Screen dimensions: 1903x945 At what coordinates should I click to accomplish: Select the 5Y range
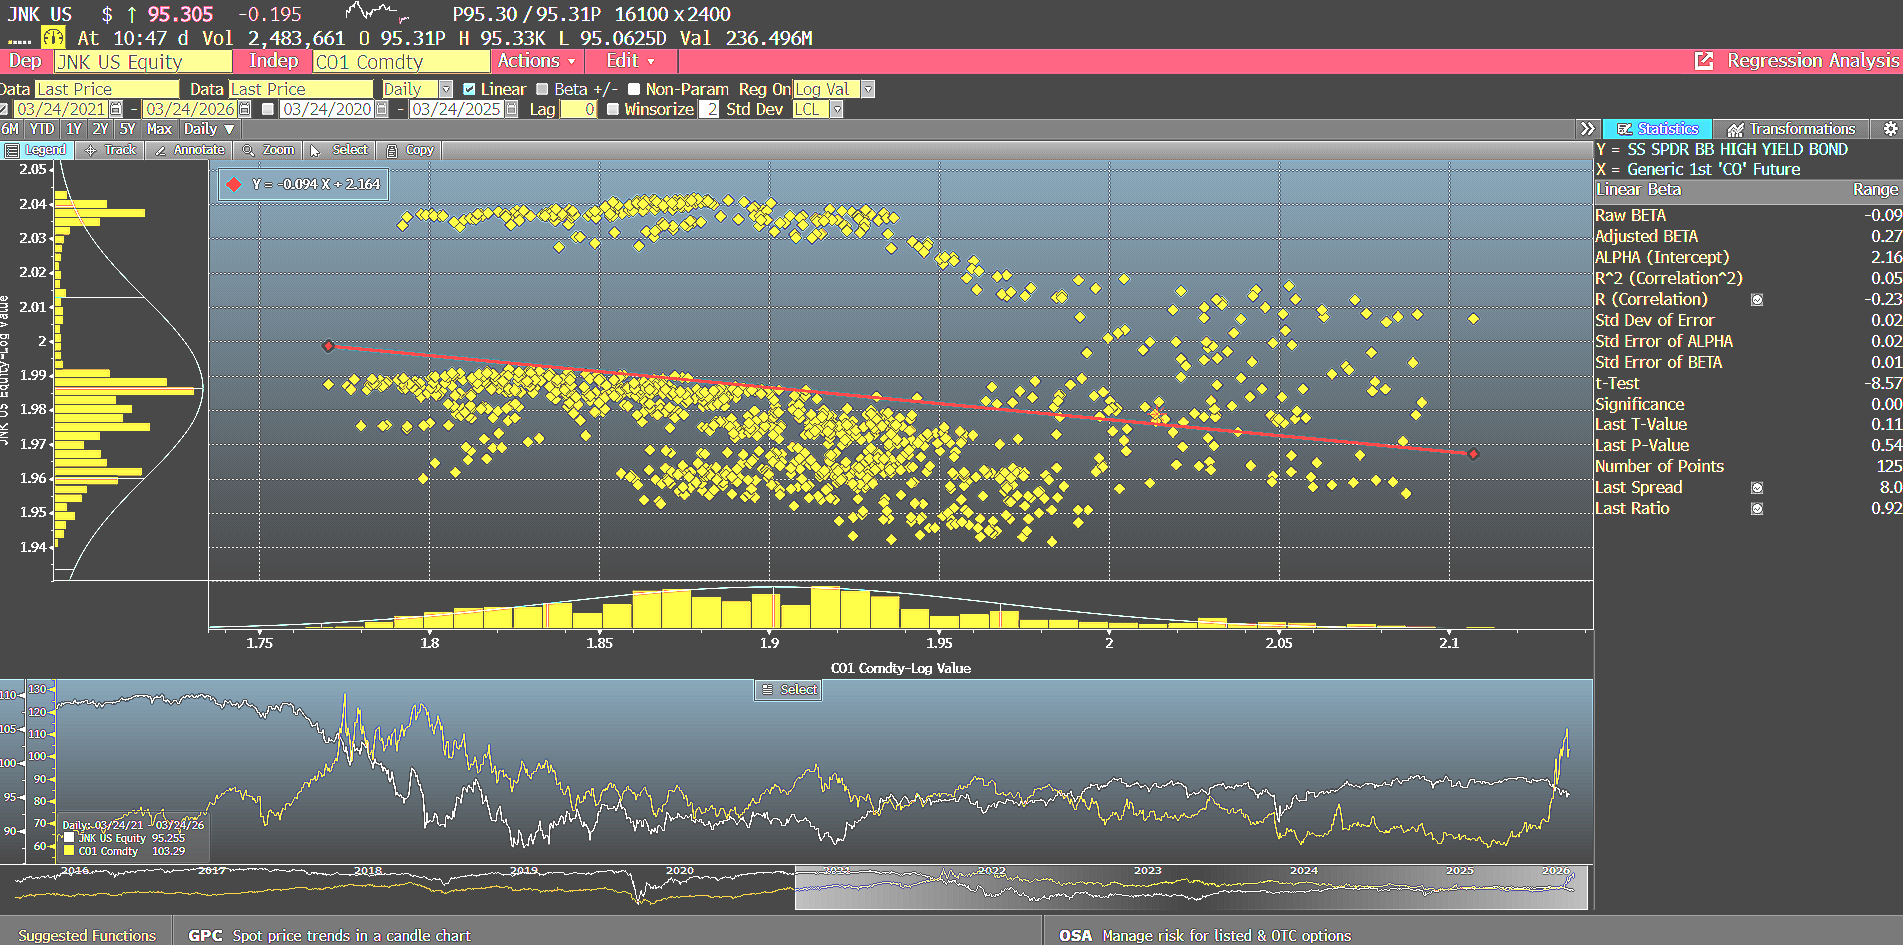click(127, 129)
